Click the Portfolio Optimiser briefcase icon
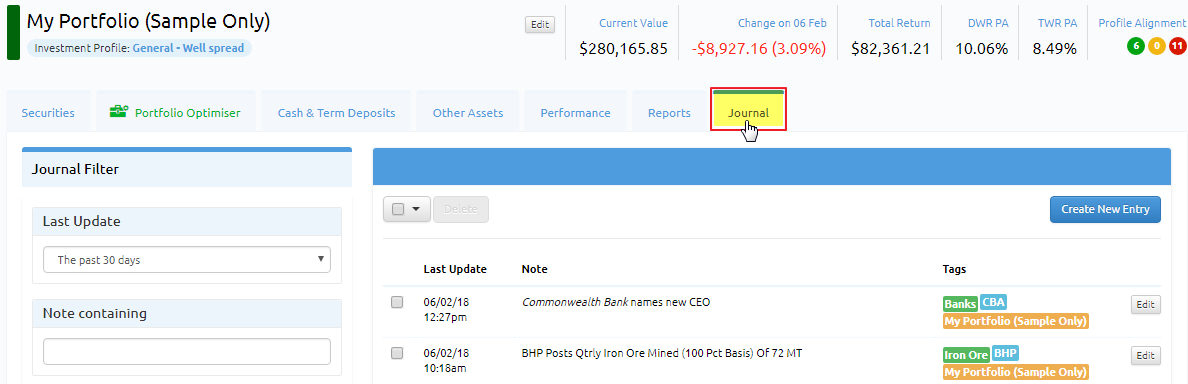 pyautogui.click(x=119, y=112)
